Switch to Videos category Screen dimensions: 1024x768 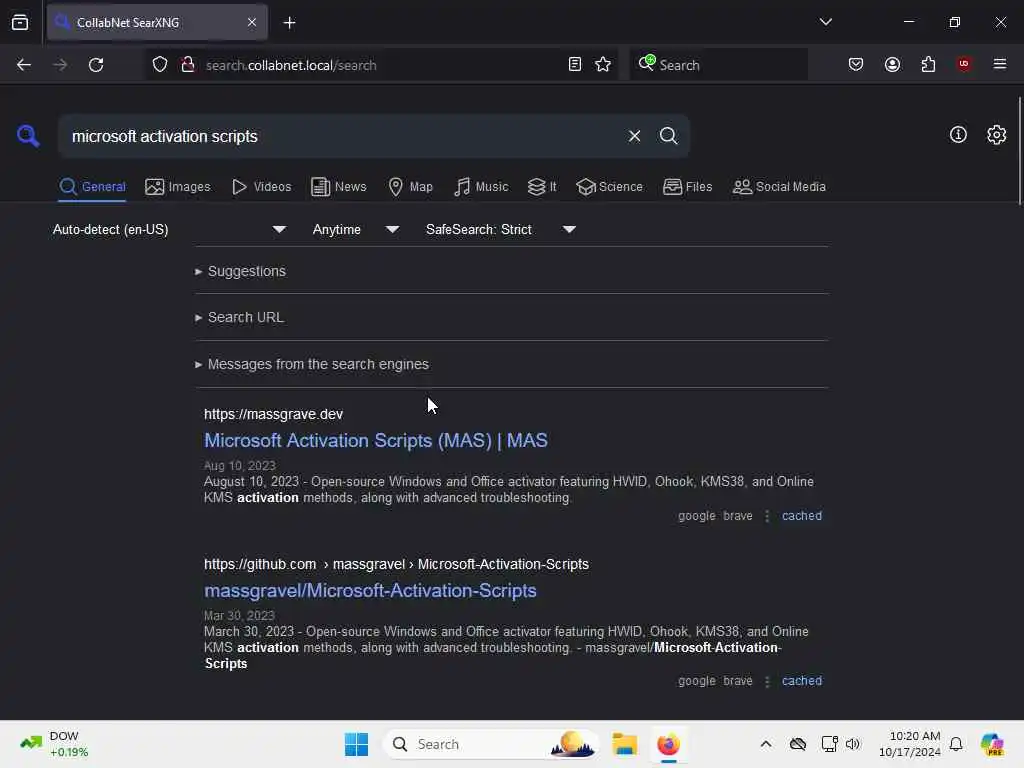261,187
